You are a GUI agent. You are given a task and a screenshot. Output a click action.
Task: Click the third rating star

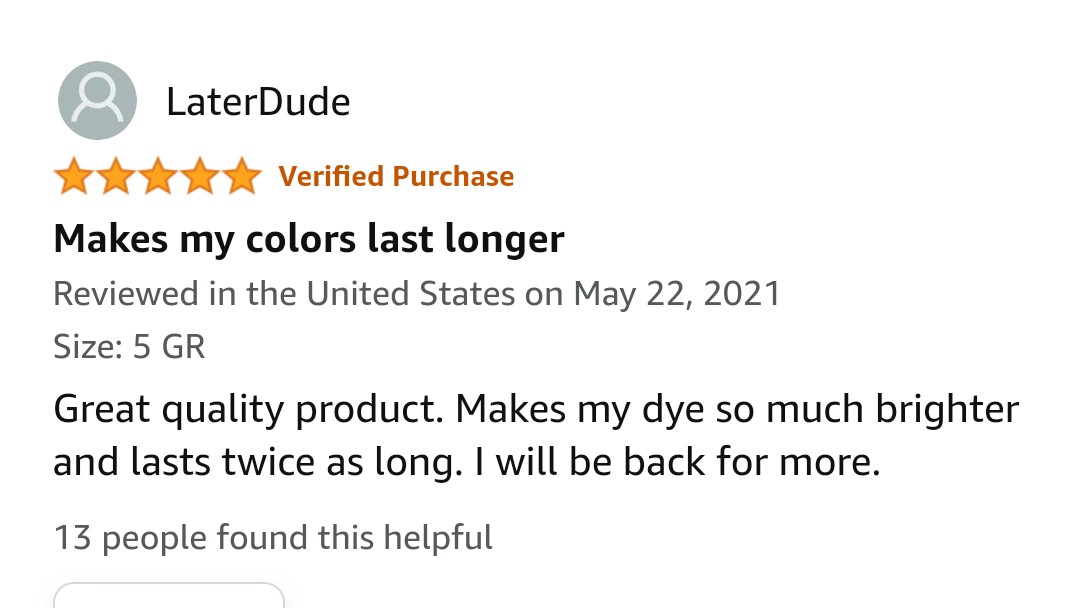157,178
